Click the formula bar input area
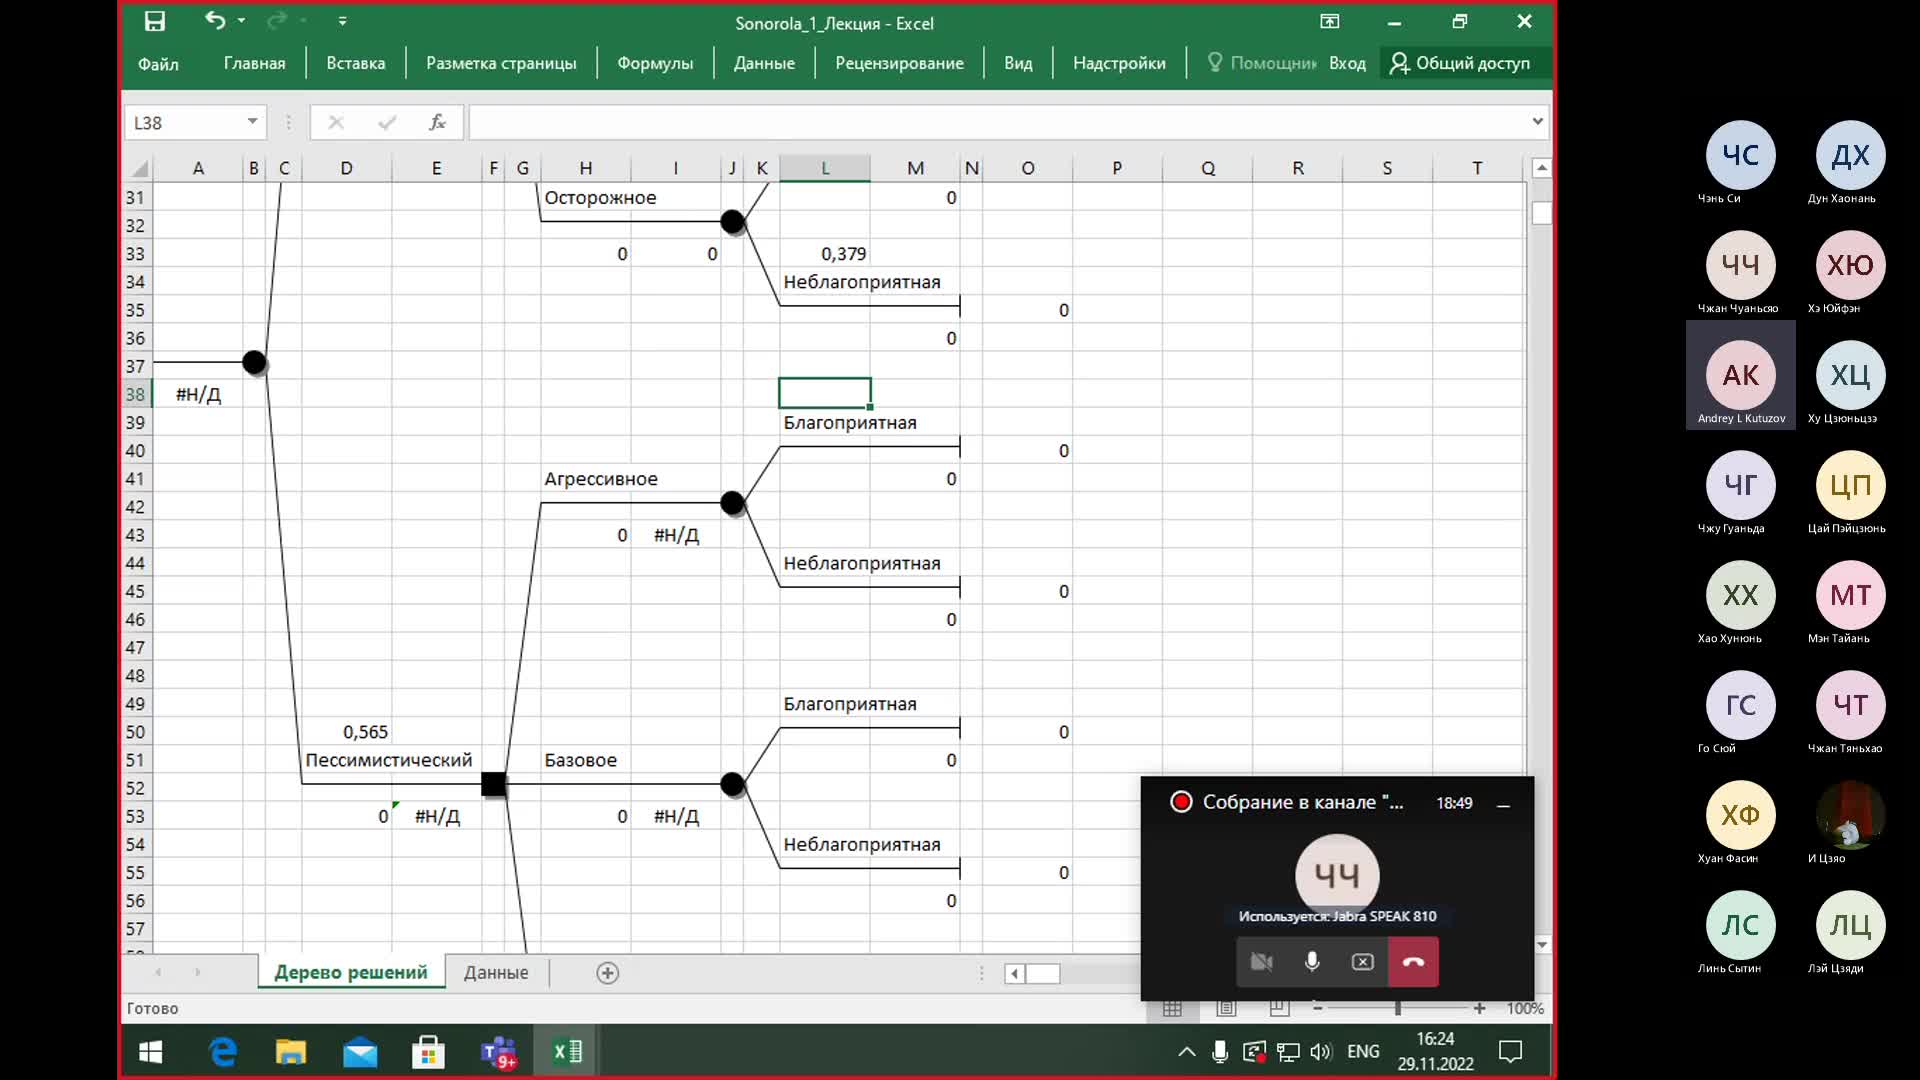This screenshot has width=1920, height=1080. 998,122
